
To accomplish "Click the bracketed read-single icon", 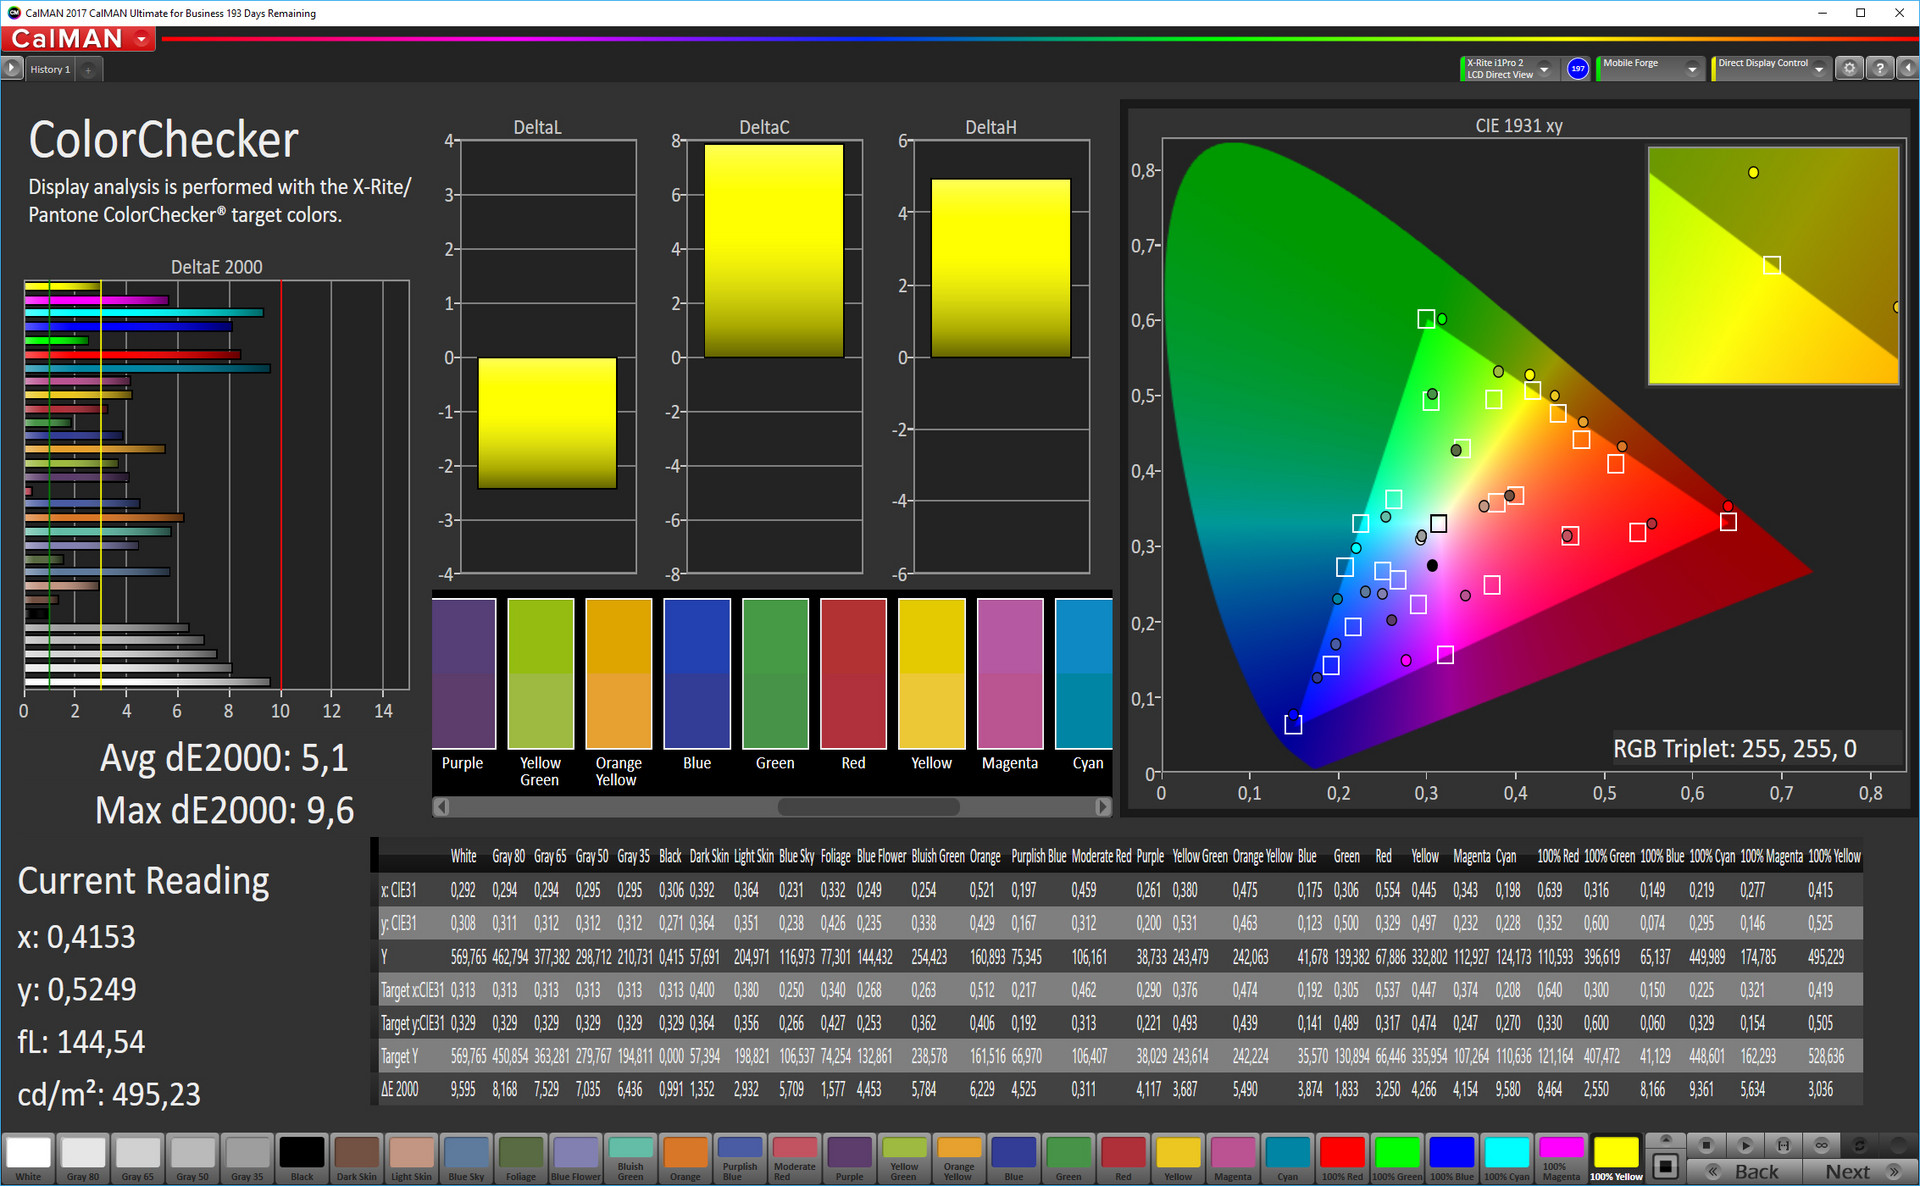I will click(1783, 1145).
